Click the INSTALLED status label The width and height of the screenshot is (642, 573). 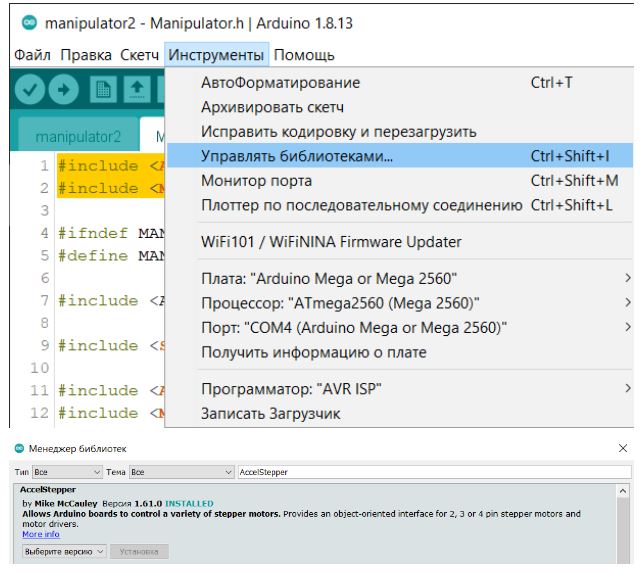point(189,503)
